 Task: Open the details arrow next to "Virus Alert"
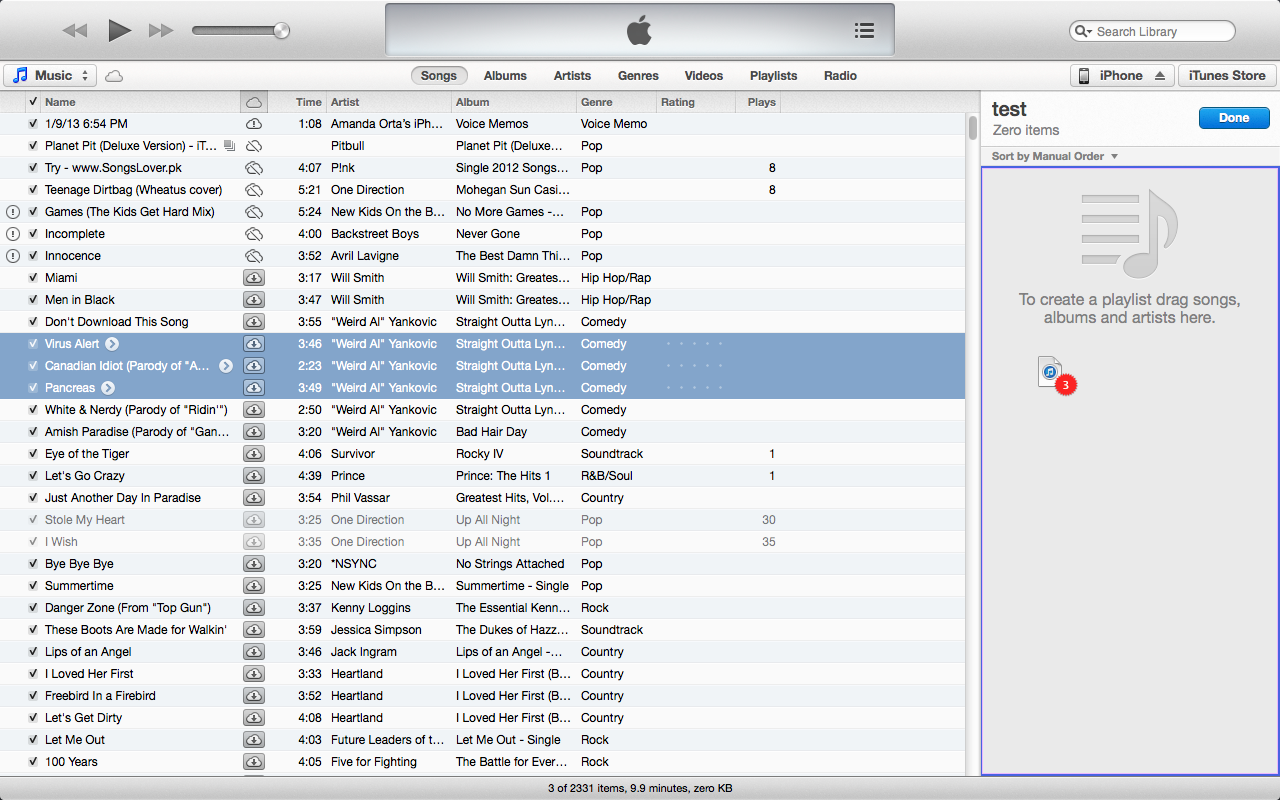coord(110,343)
